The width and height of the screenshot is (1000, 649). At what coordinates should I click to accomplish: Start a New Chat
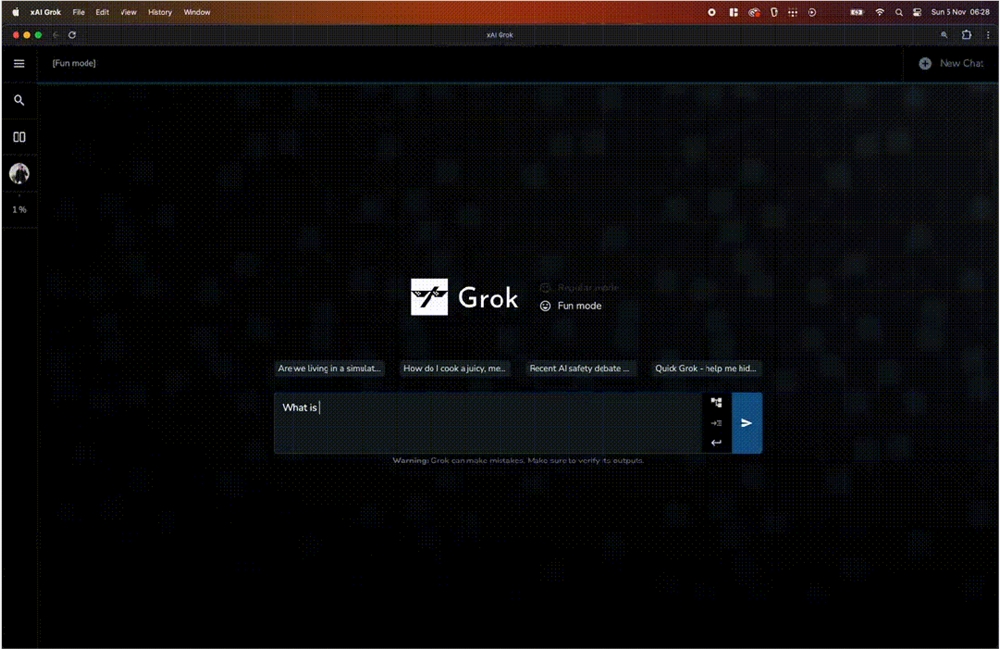point(951,63)
